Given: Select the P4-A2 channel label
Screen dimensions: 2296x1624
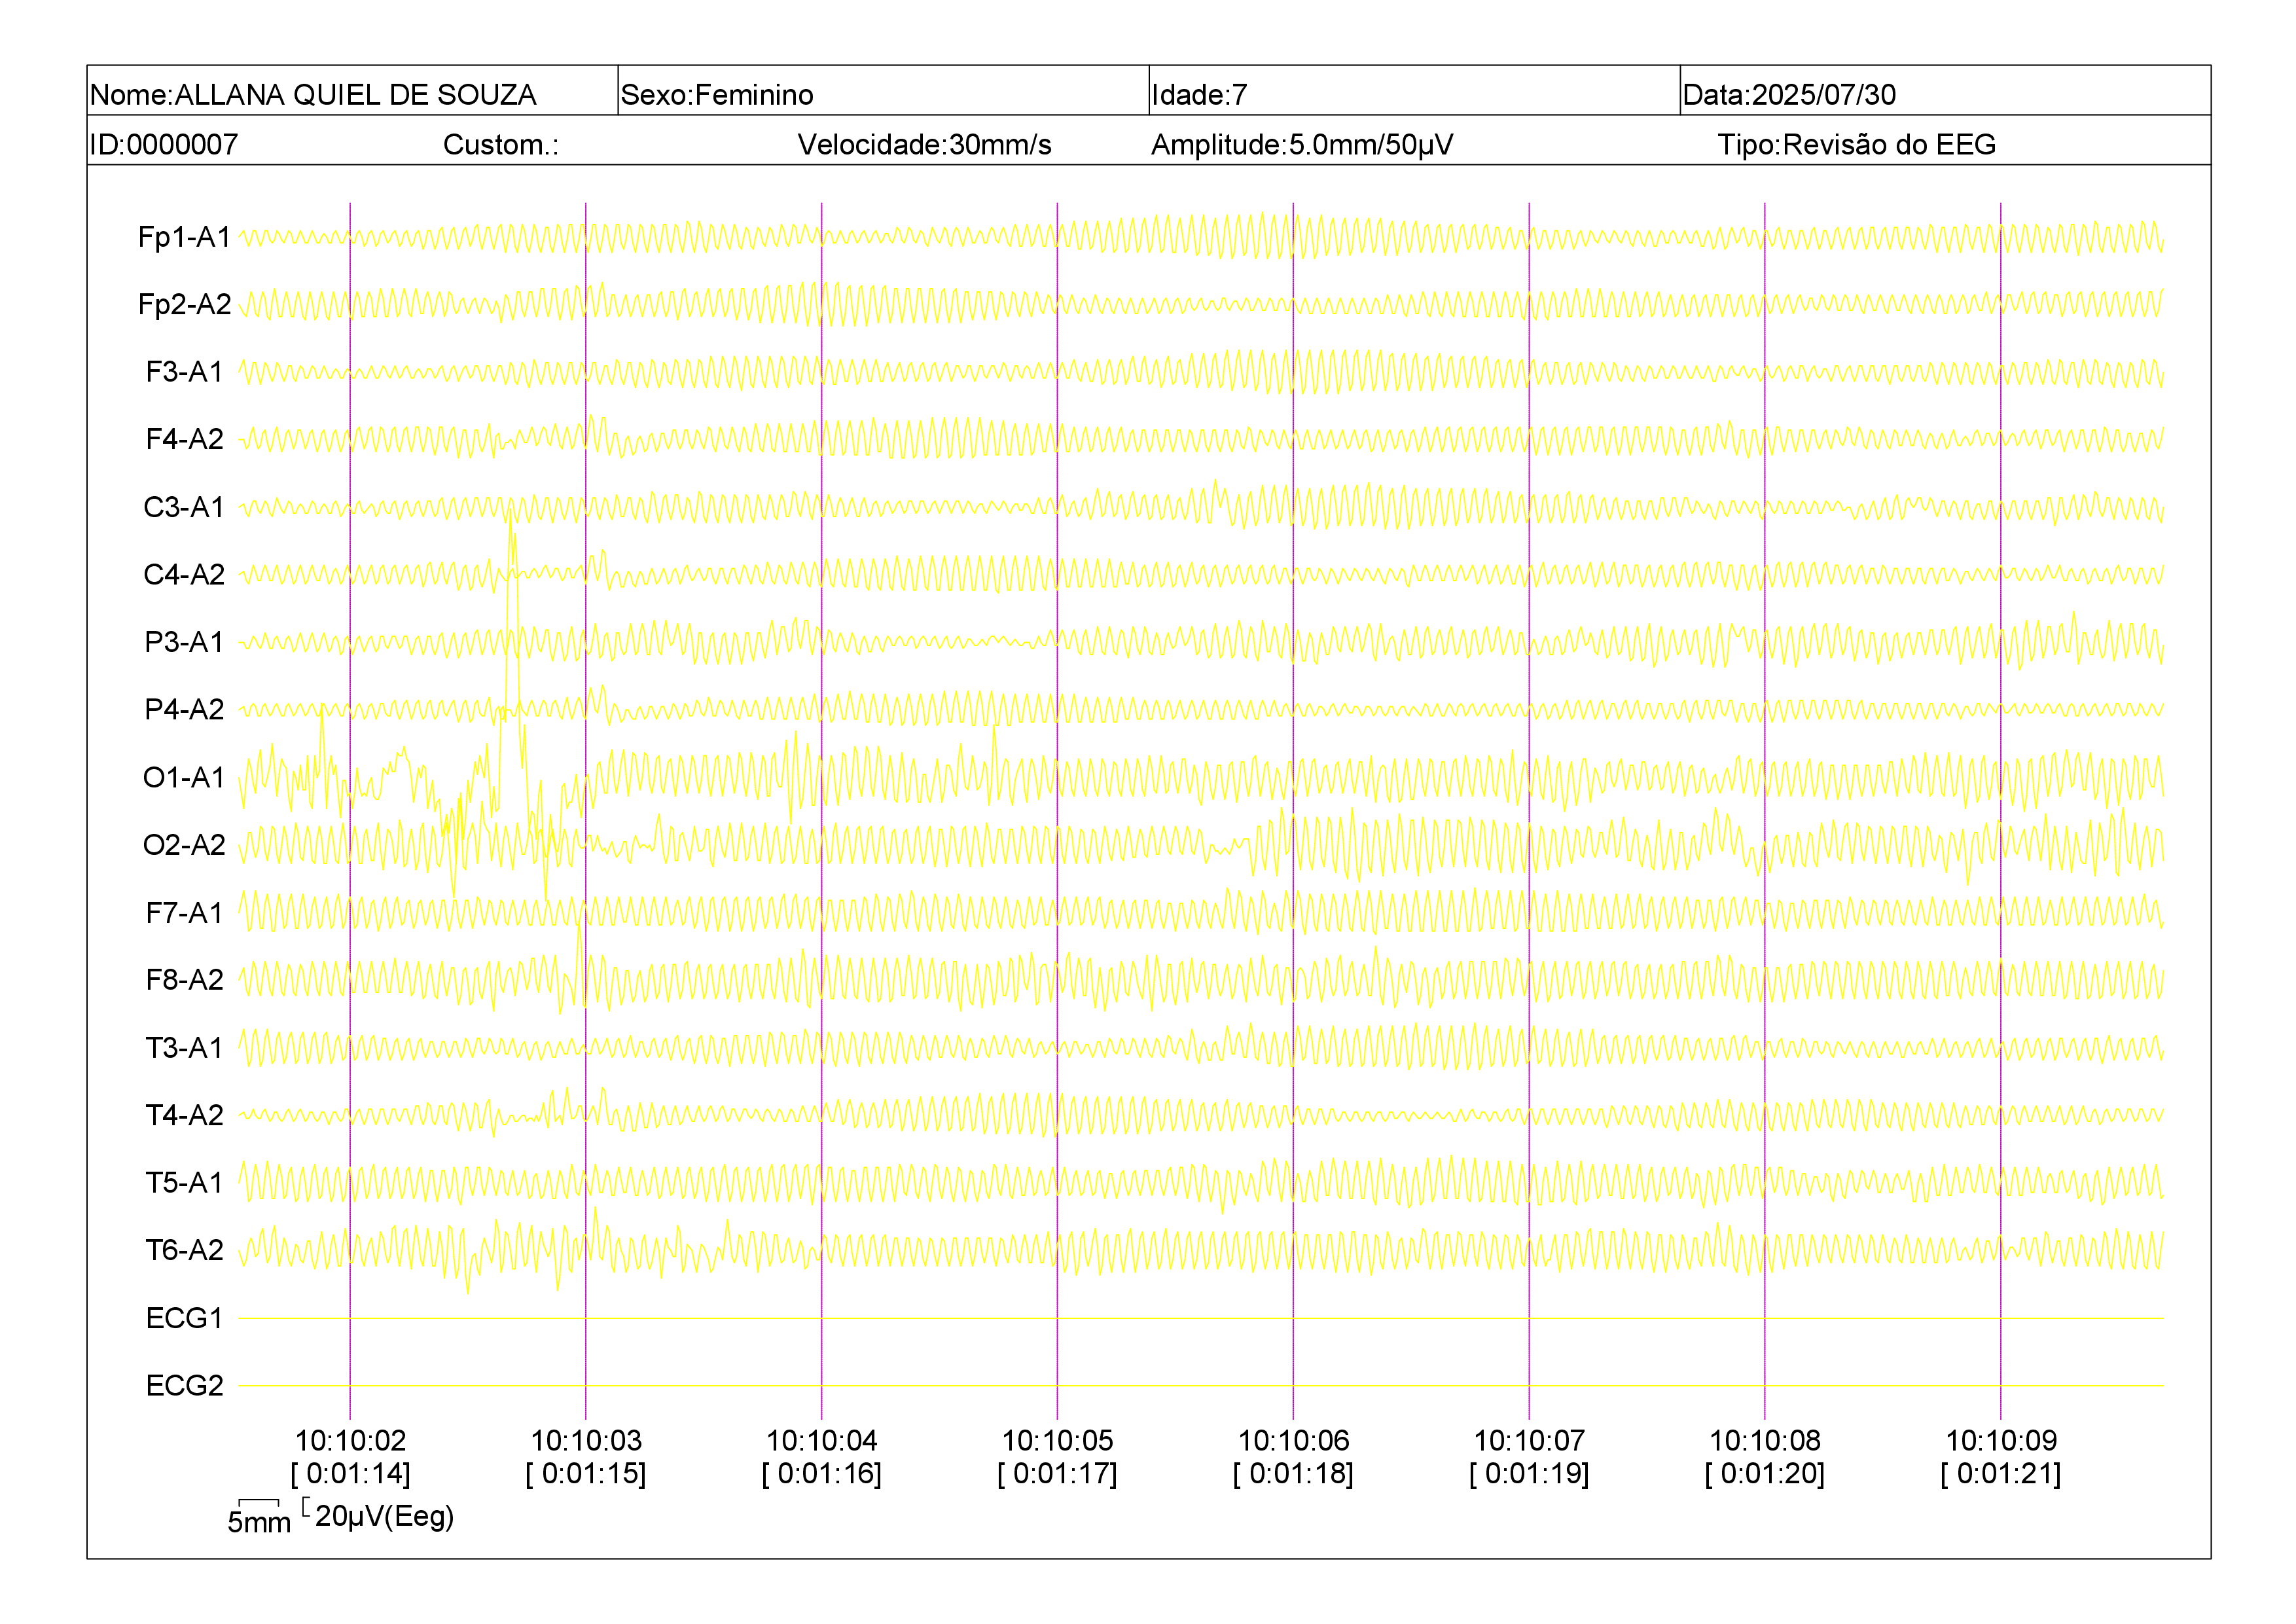Looking at the screenshot, I should [x=185, y=709].
